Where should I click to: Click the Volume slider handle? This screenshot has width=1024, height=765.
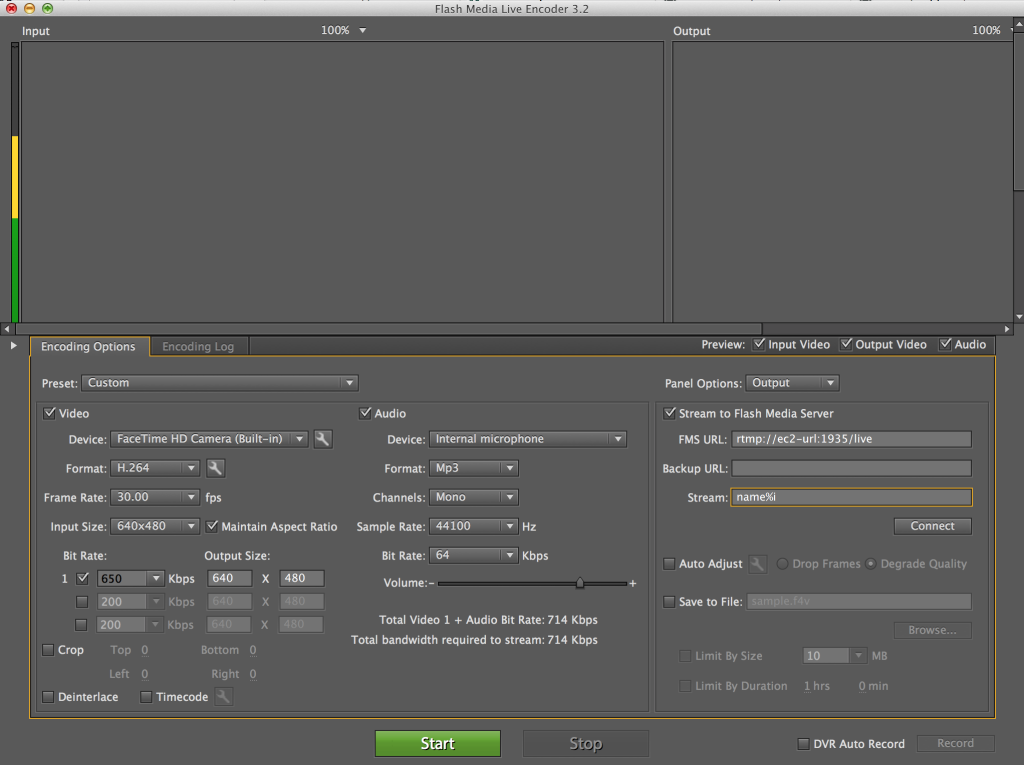(x=580, y=583)
